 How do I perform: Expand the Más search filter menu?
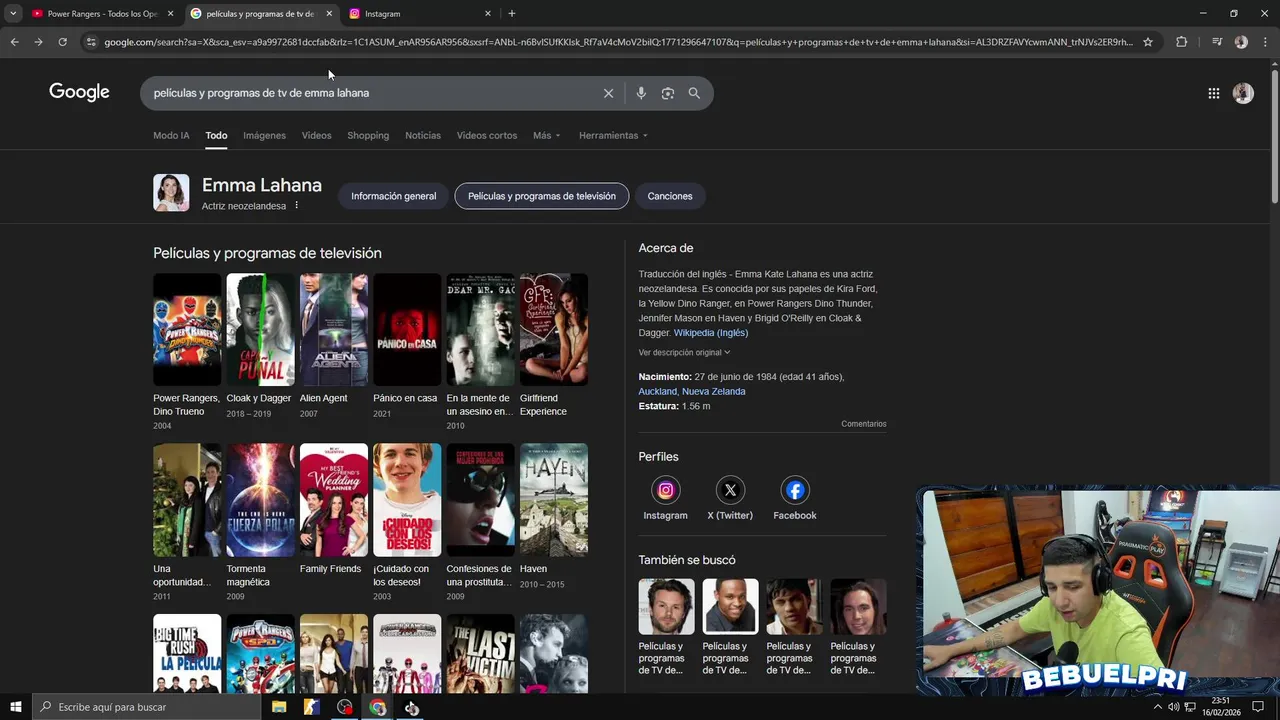[x=547, y=136]
